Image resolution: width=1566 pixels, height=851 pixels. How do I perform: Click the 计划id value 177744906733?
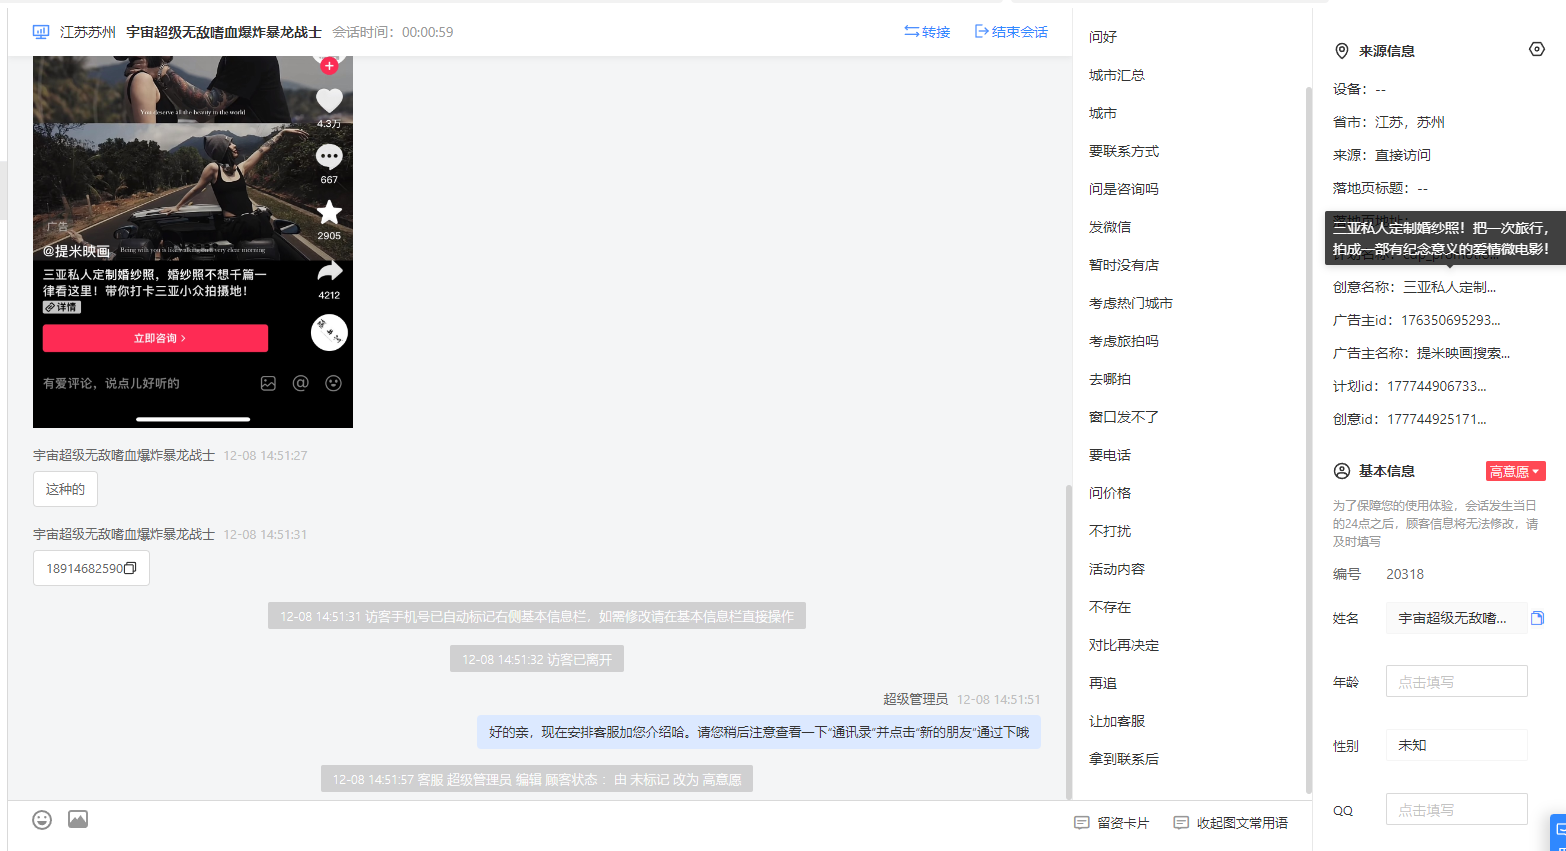(x=1437, y=386)
